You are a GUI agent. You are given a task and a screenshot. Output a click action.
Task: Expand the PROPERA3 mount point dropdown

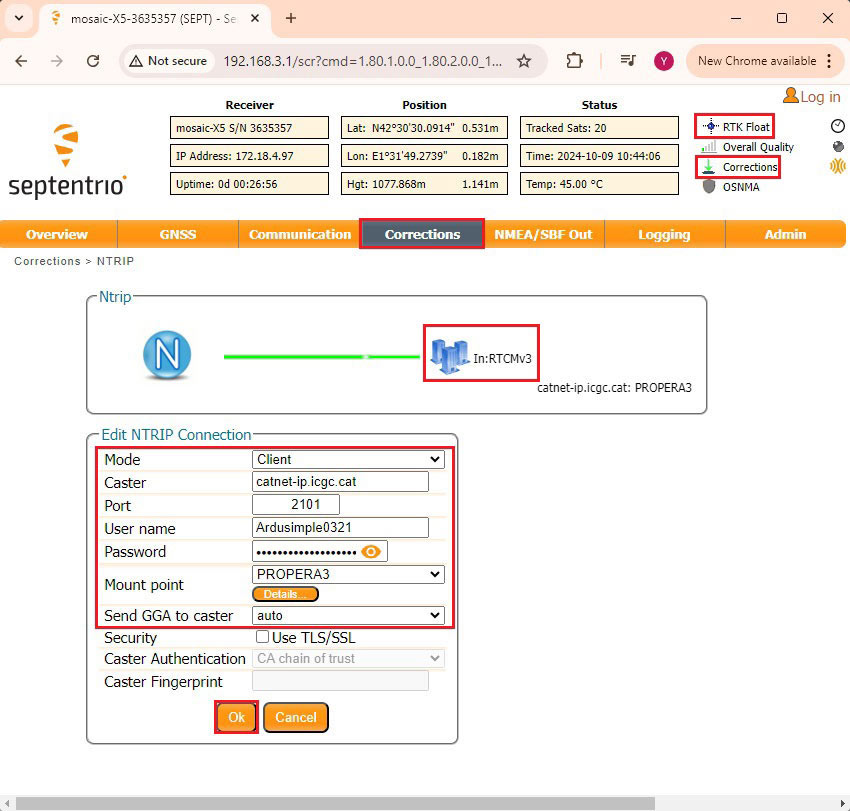click(x=348, y=574)
